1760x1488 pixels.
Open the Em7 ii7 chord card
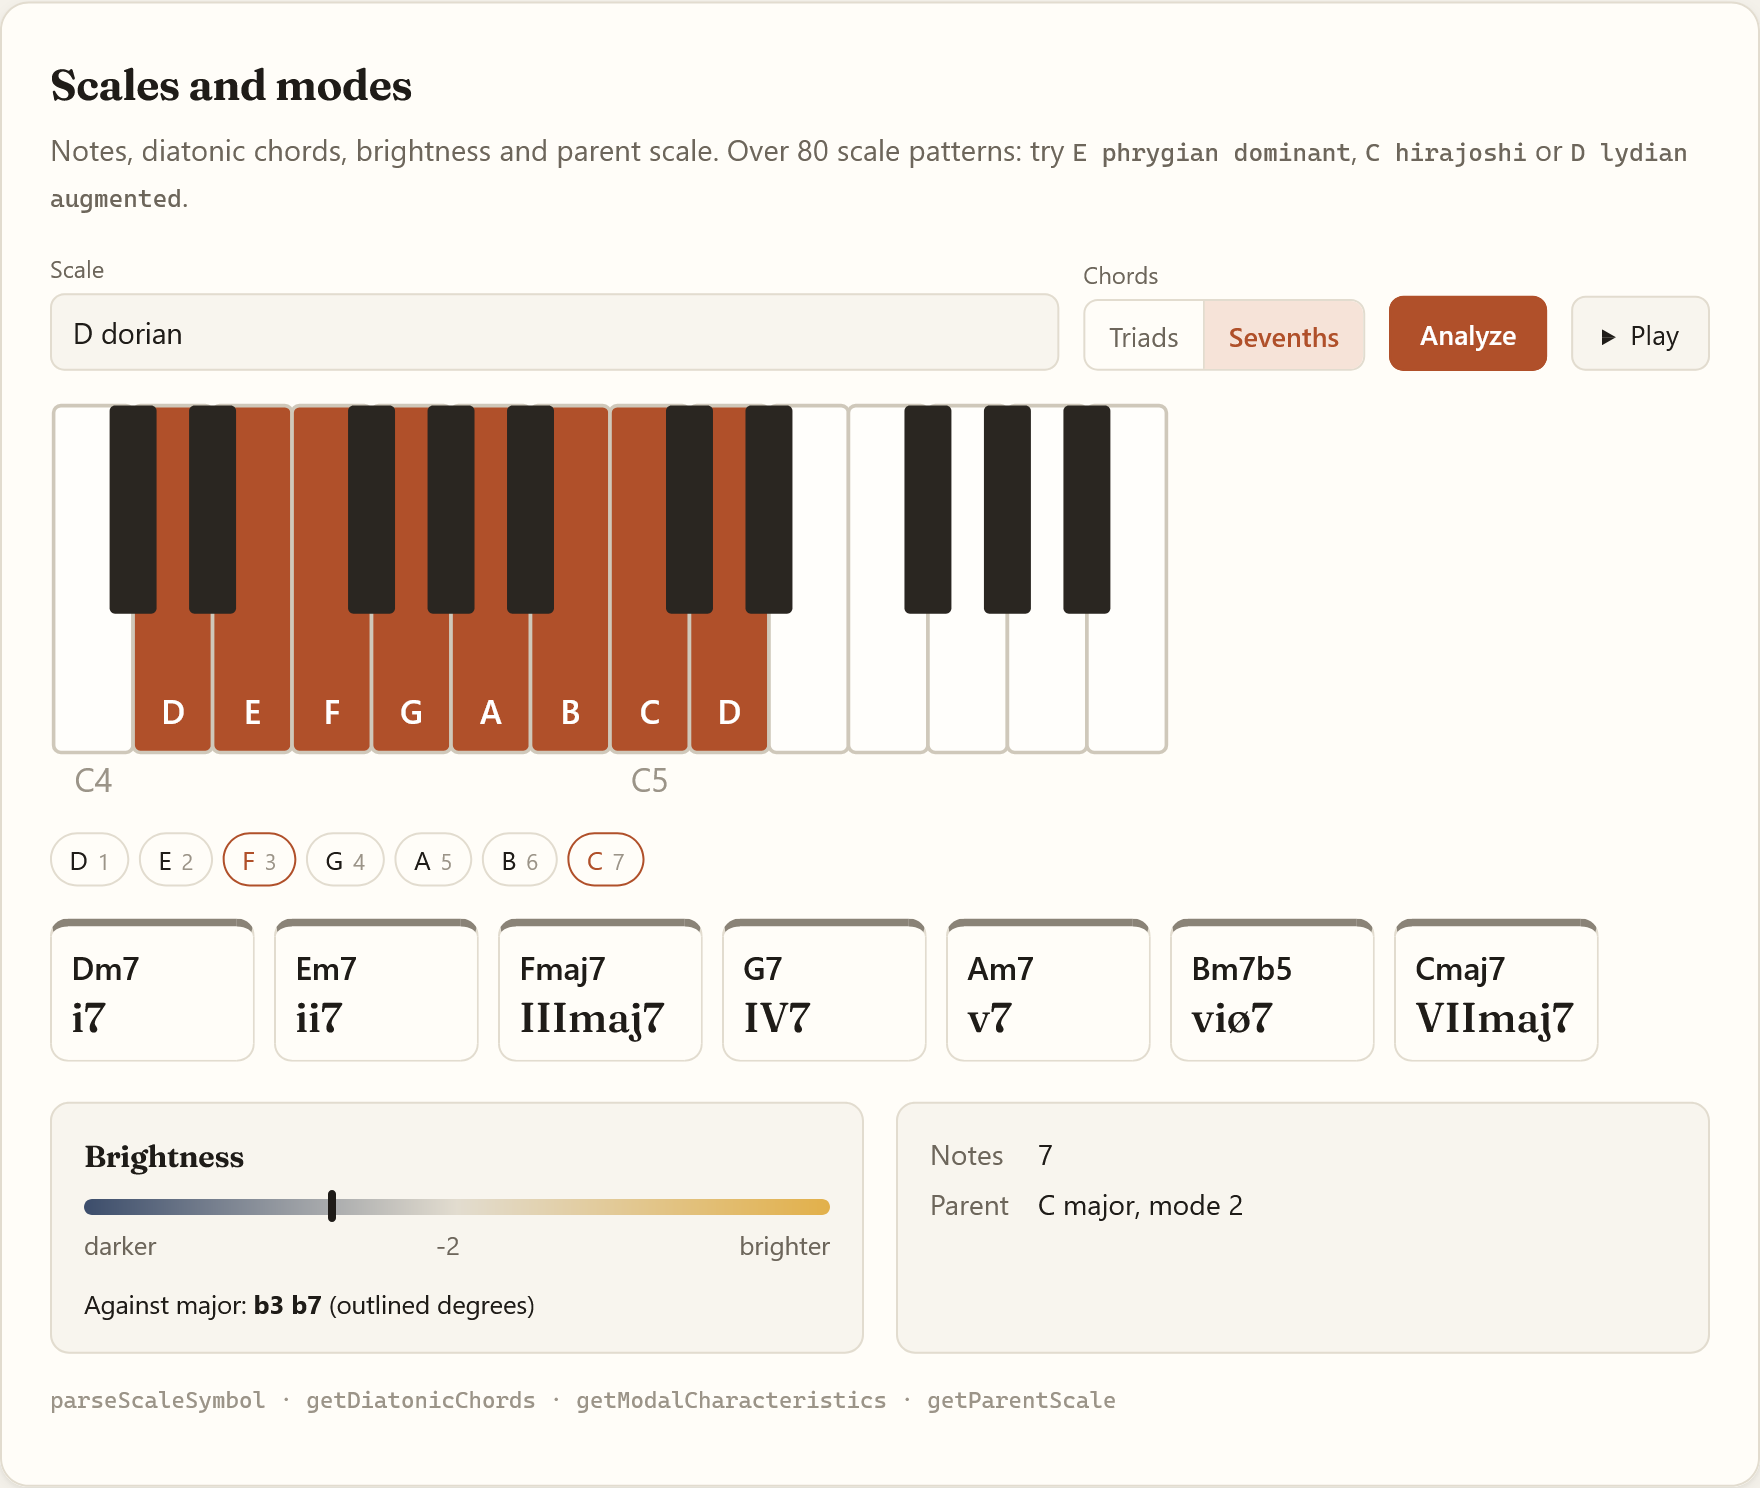coord(376,990)
